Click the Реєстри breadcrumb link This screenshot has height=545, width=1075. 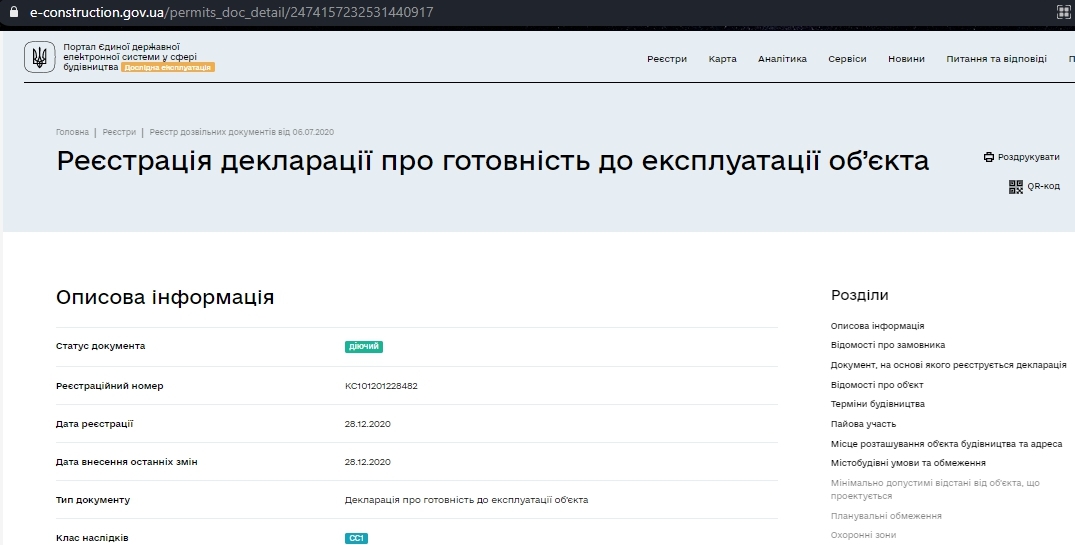click(119, 132)
